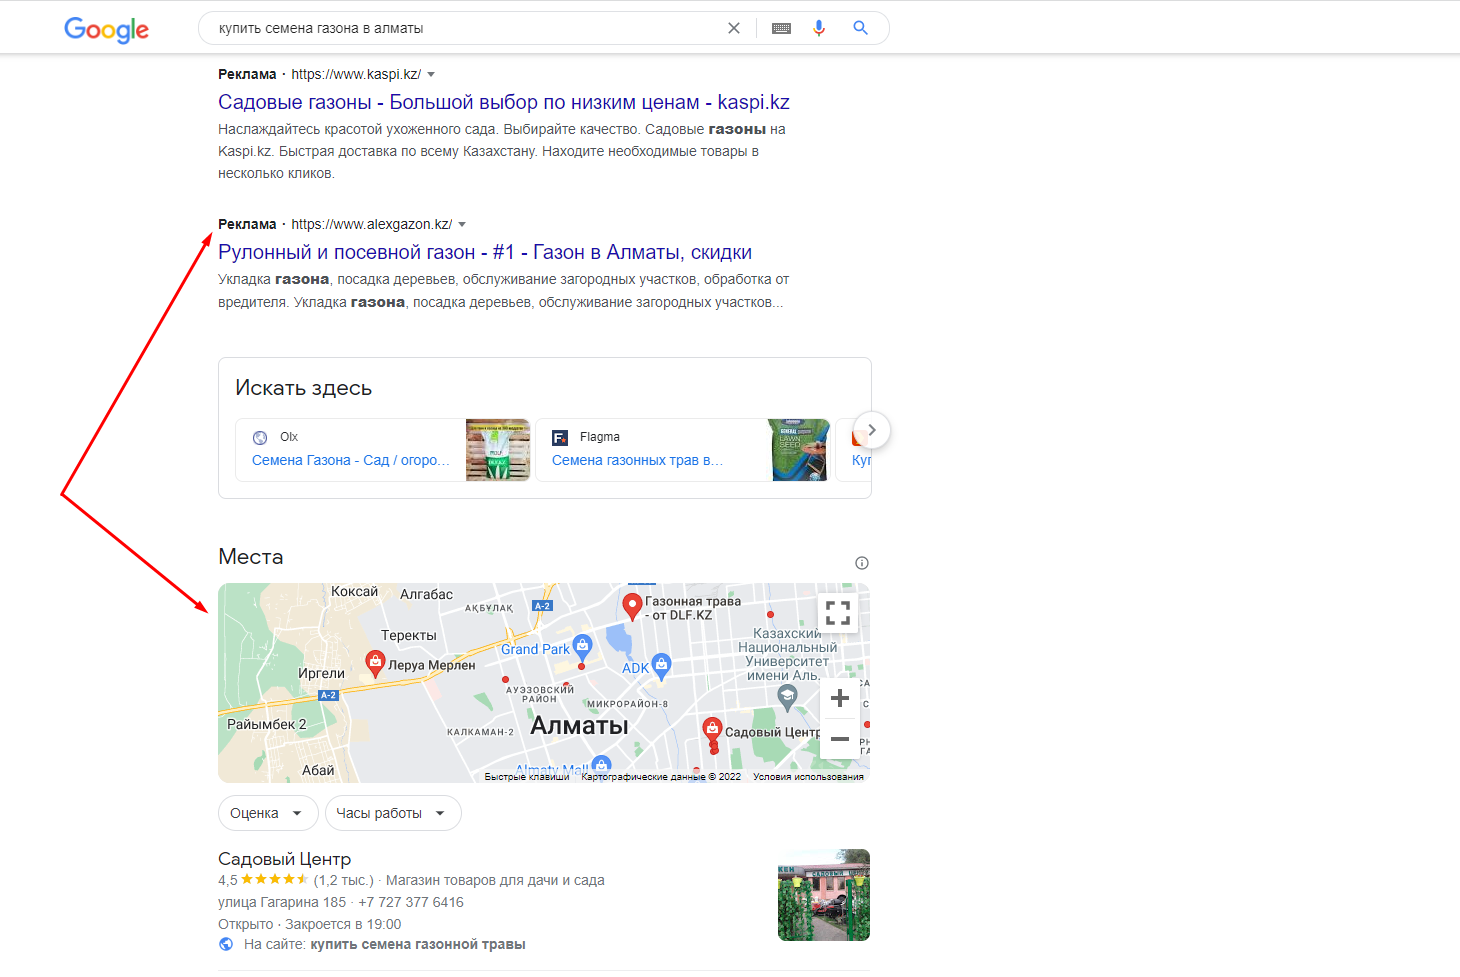Click the globe icon next to На сайте
Image resolution: width=1460 pixels, height=977 pixels.
point(226,944)
